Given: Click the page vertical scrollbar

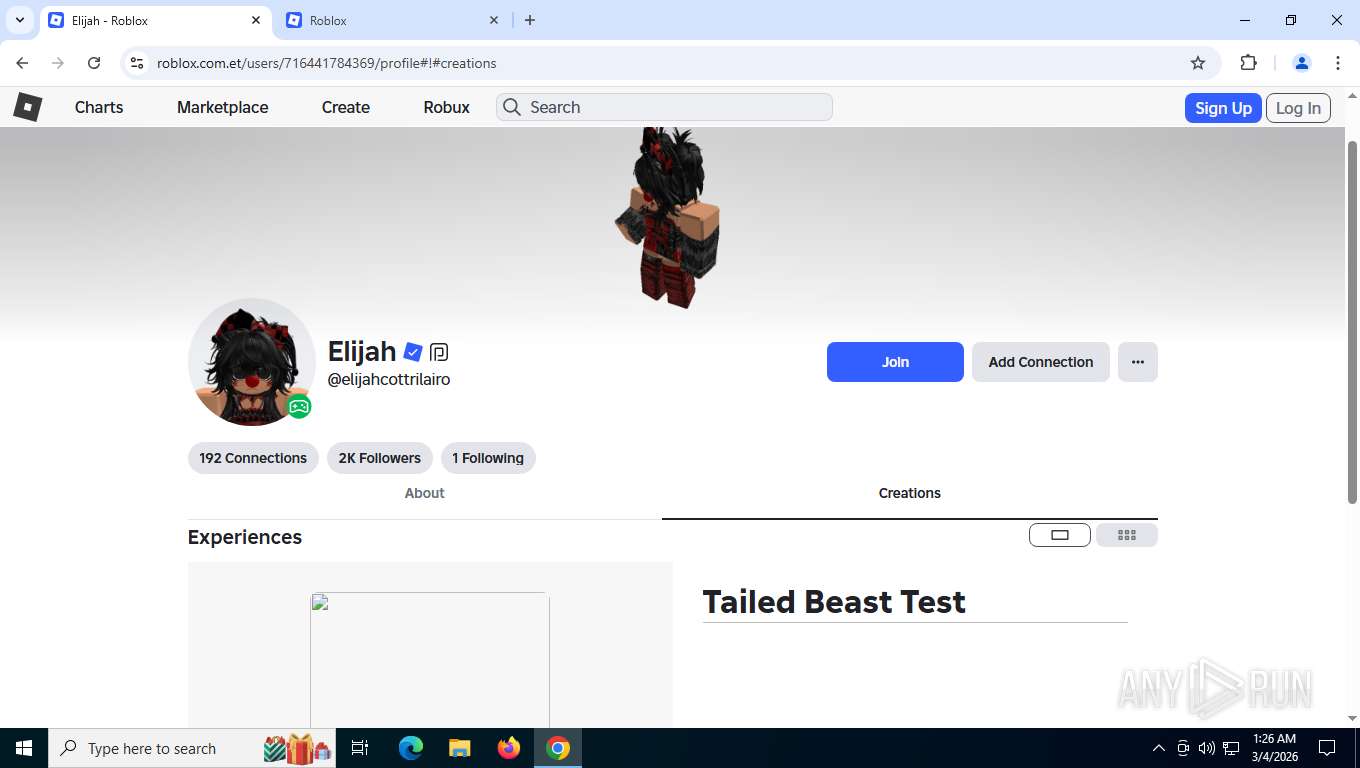Looking at the screenshot, I should 1352,322.
